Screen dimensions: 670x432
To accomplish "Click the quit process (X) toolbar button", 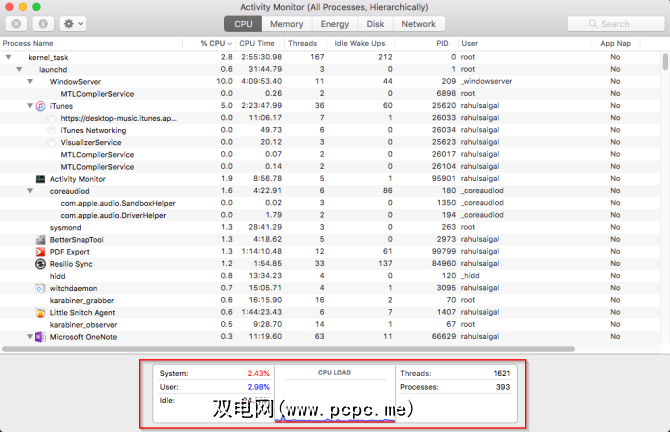I will click(16, 24).
